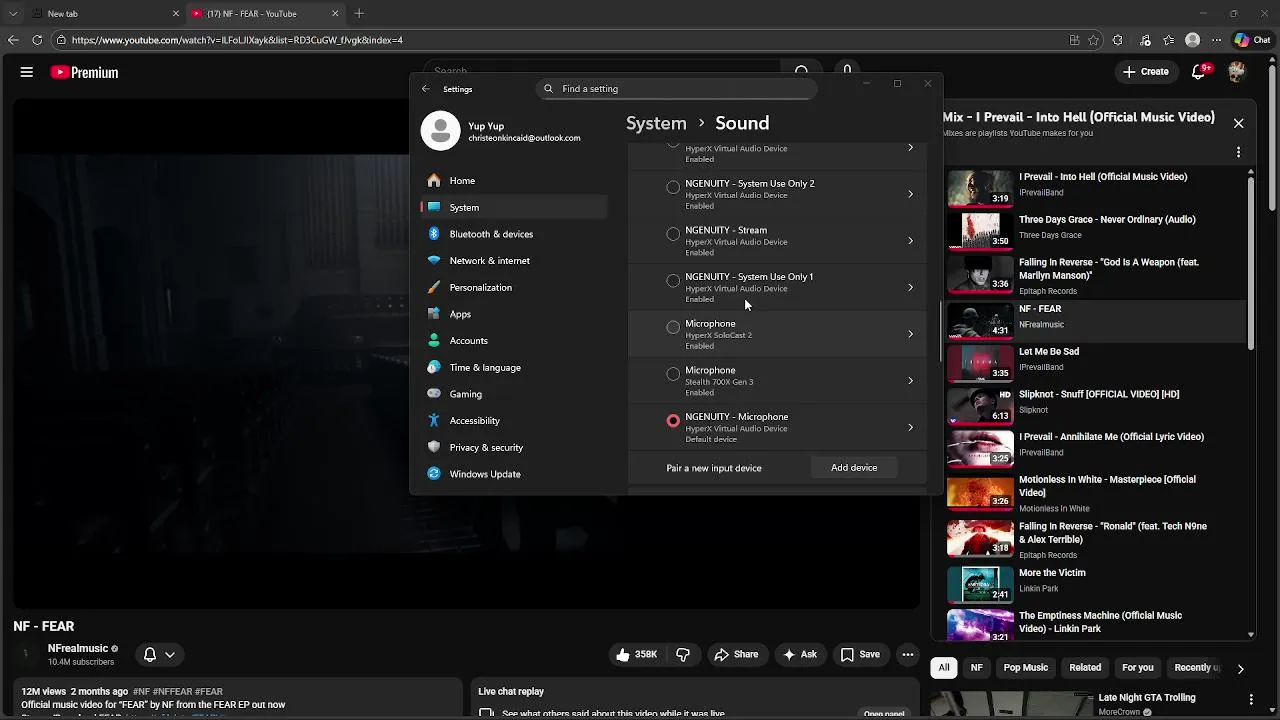Open new browser tab with plus icon
This screenshot has height=720, width=1280.
point(359,13)
